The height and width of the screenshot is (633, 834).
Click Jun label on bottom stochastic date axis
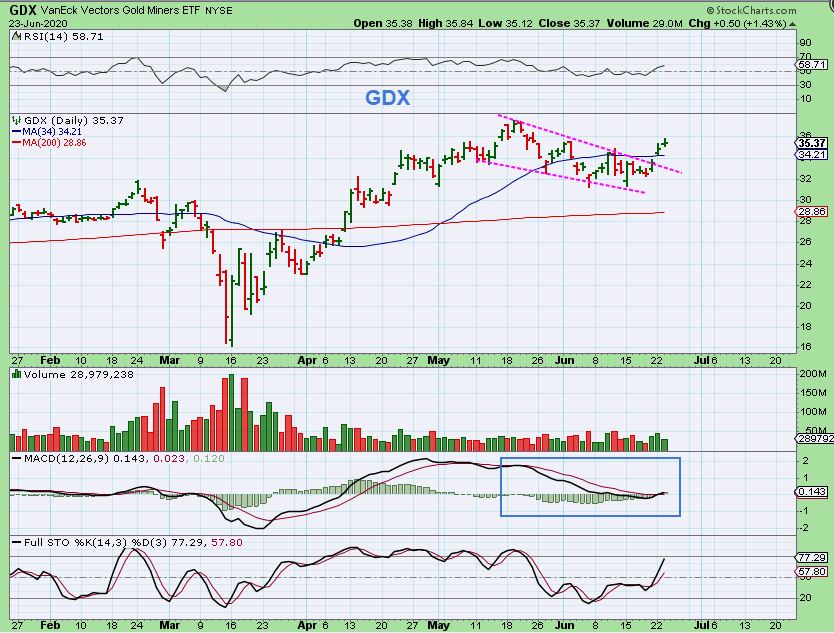click(x=564, y=626)
